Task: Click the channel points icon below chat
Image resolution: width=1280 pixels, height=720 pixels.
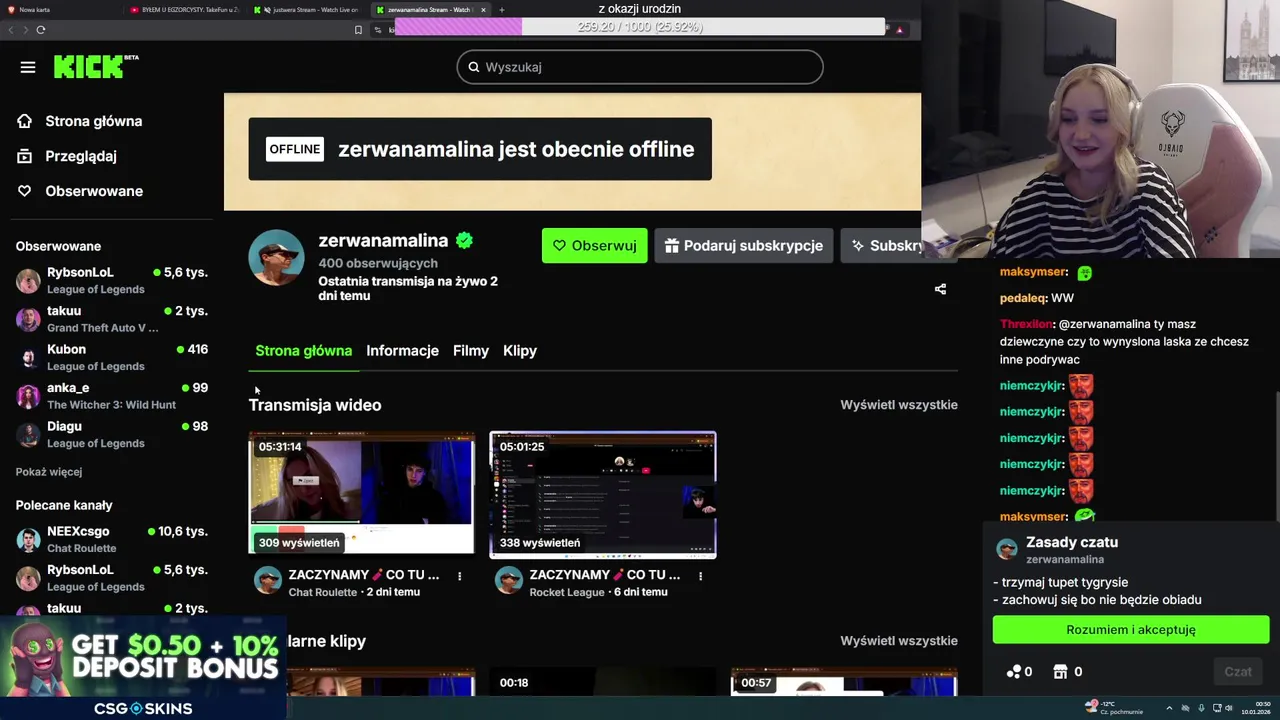Action: pos(1014,672)
